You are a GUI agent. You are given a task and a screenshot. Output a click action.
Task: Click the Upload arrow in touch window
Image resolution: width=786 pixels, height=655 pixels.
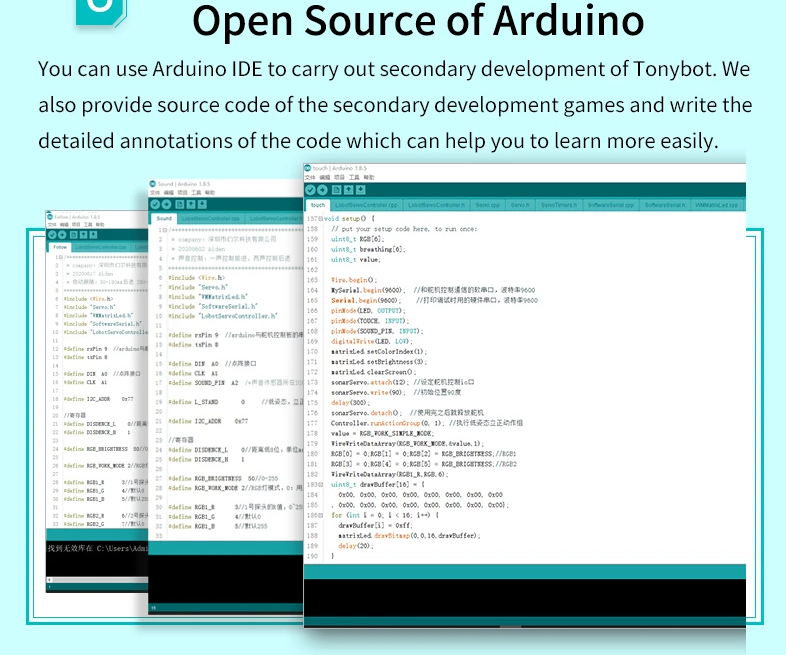322,190
